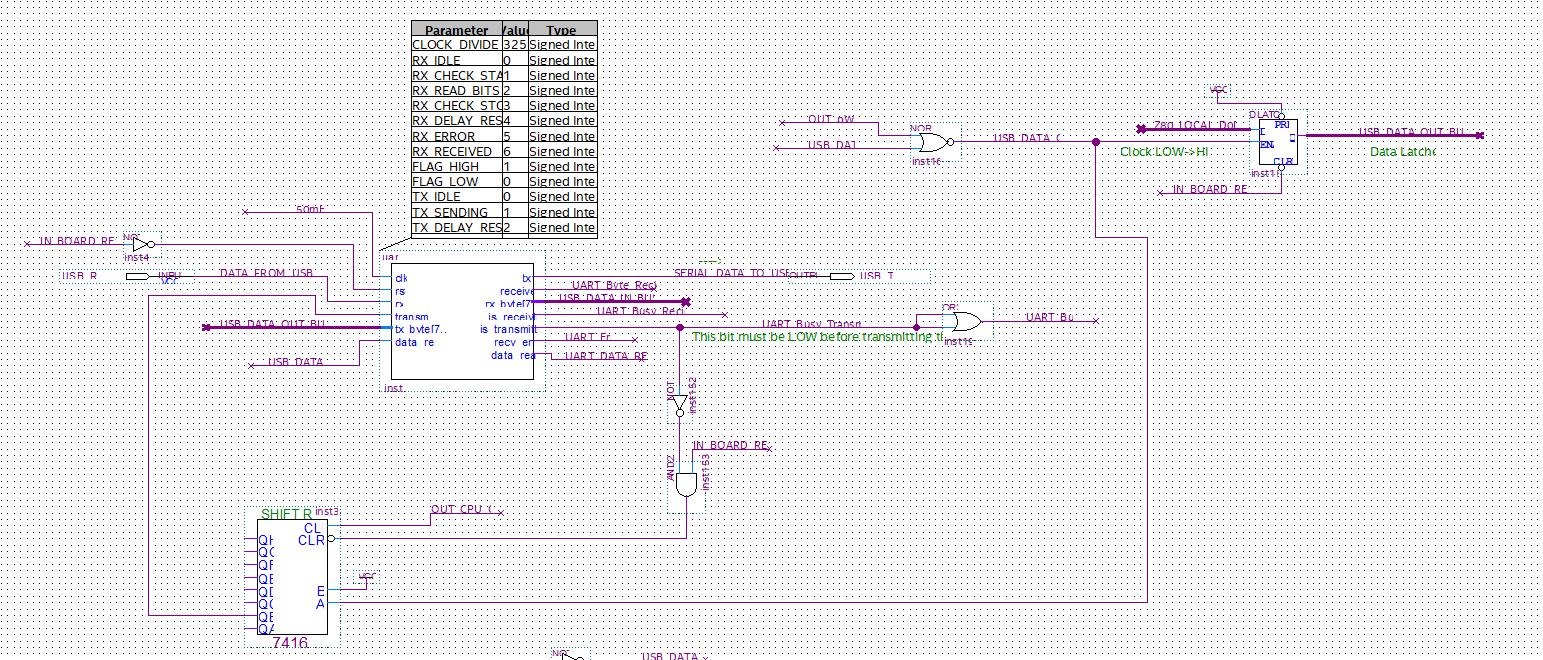Click the CLR pin of the shift register
This screenshot has height=660, width=1543.
(311, 540)
